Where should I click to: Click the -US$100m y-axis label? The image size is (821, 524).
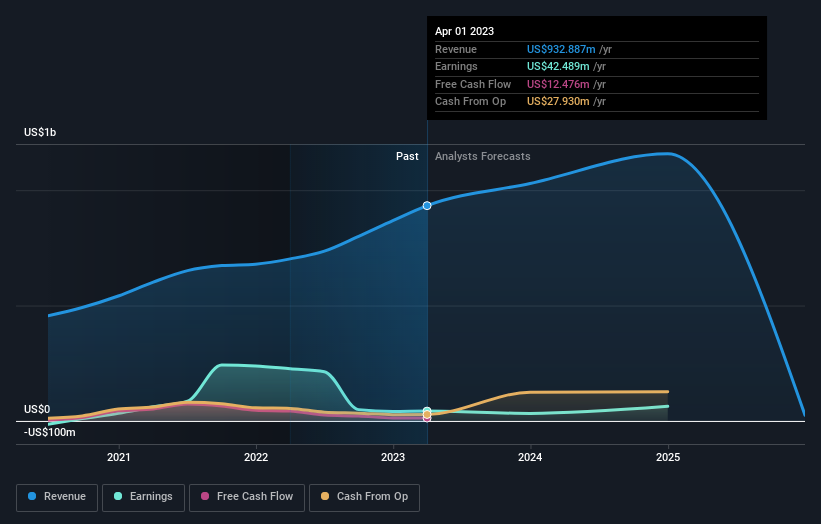[49, 432]
